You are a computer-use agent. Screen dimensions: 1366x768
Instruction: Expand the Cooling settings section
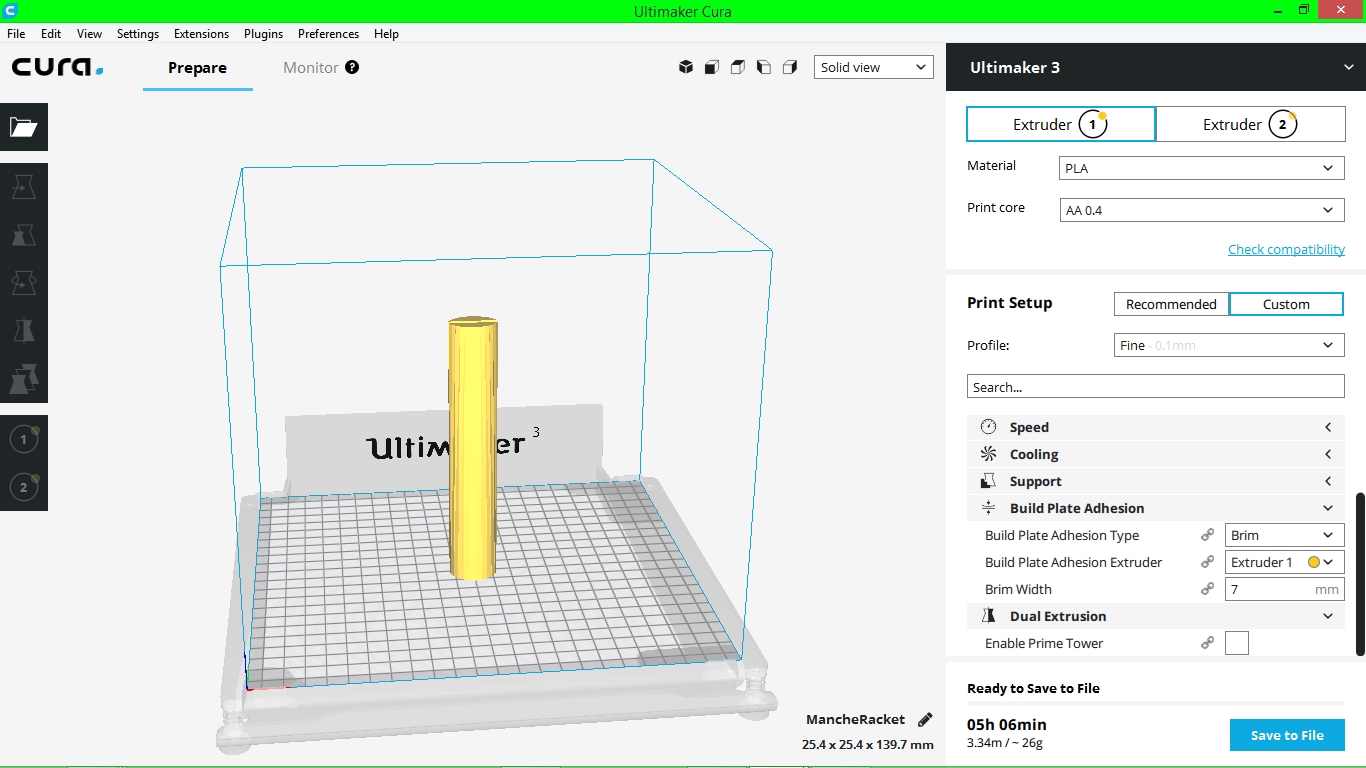1155,454
